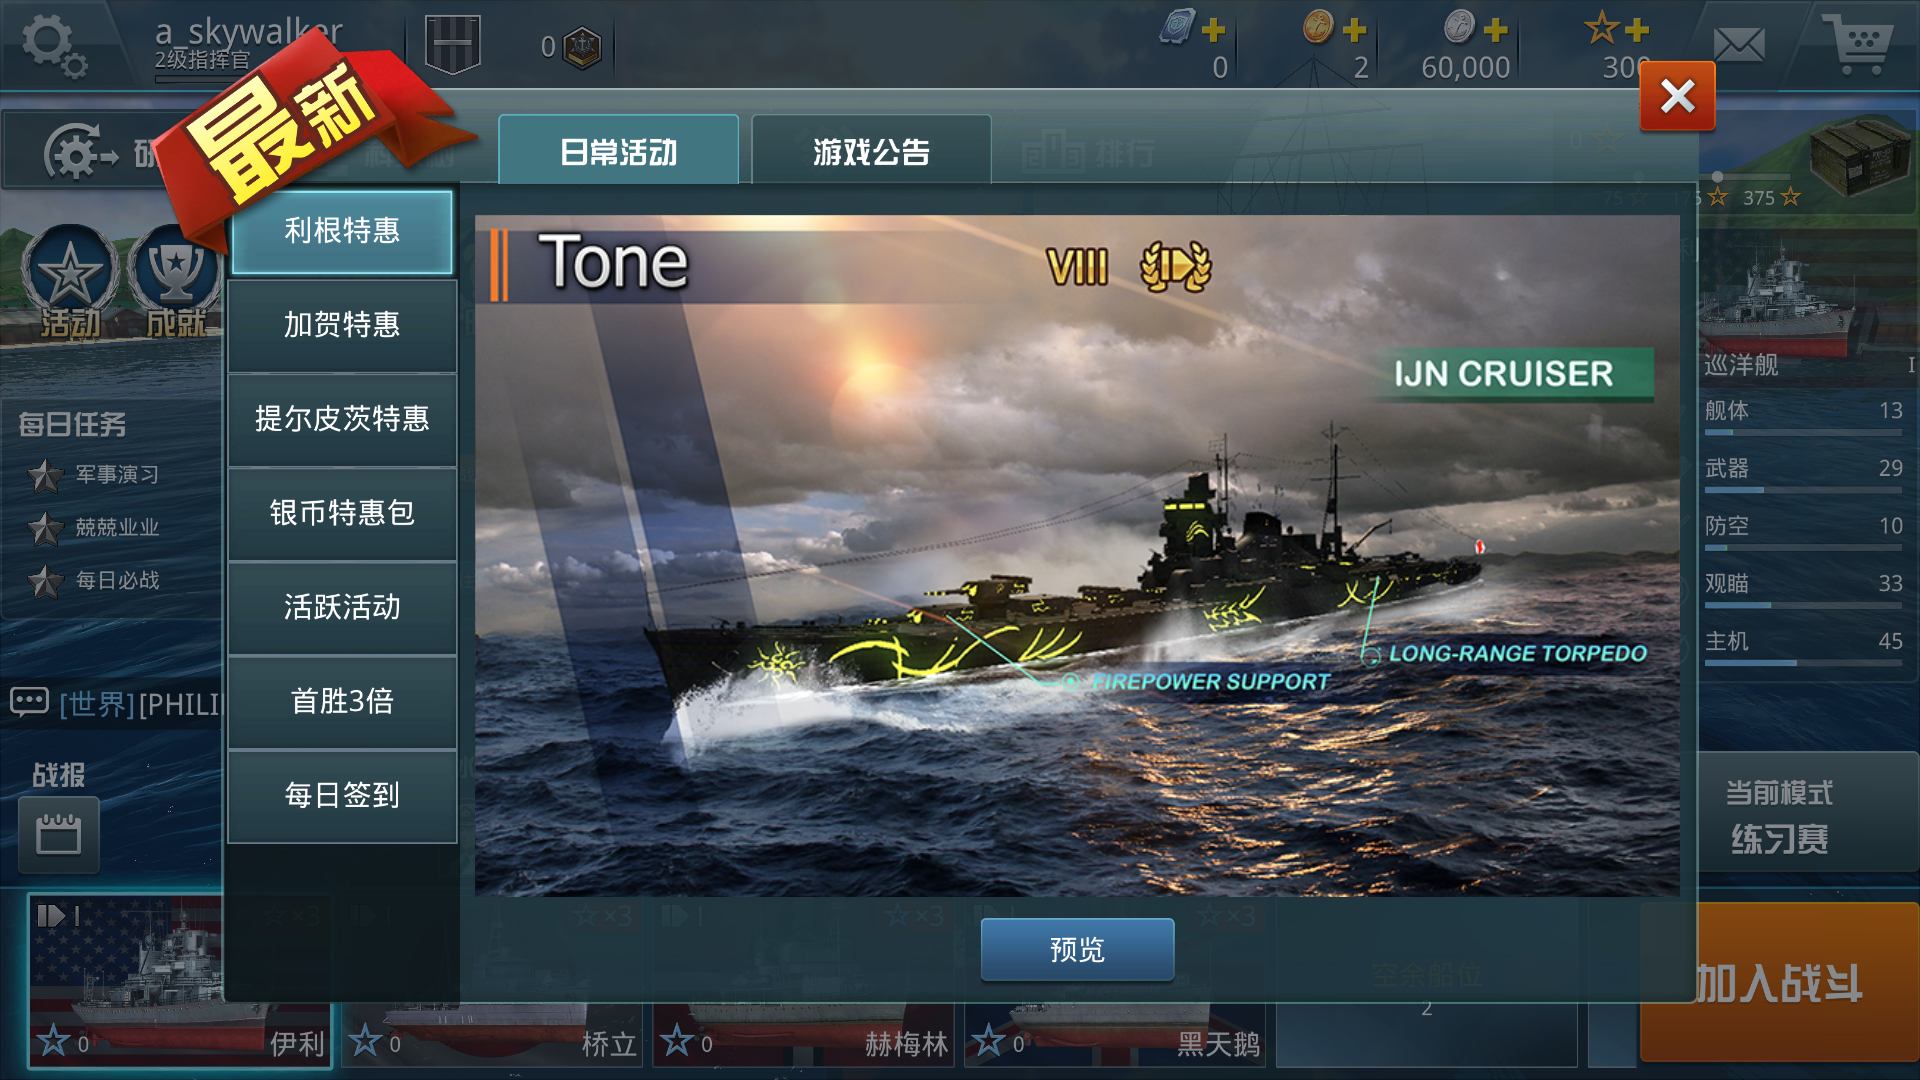Select 加贺特惠 in activity list

[342, 325]
